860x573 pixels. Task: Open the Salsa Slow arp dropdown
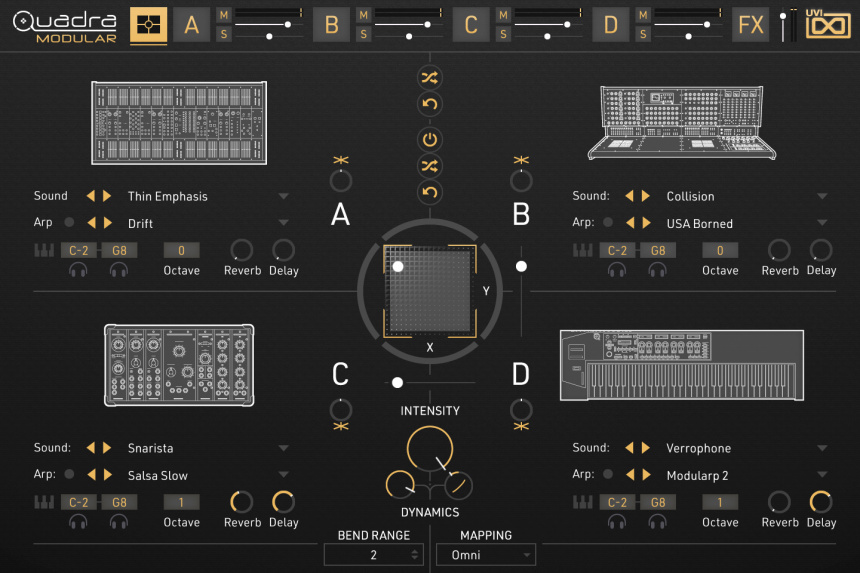(x=284, y=474)
